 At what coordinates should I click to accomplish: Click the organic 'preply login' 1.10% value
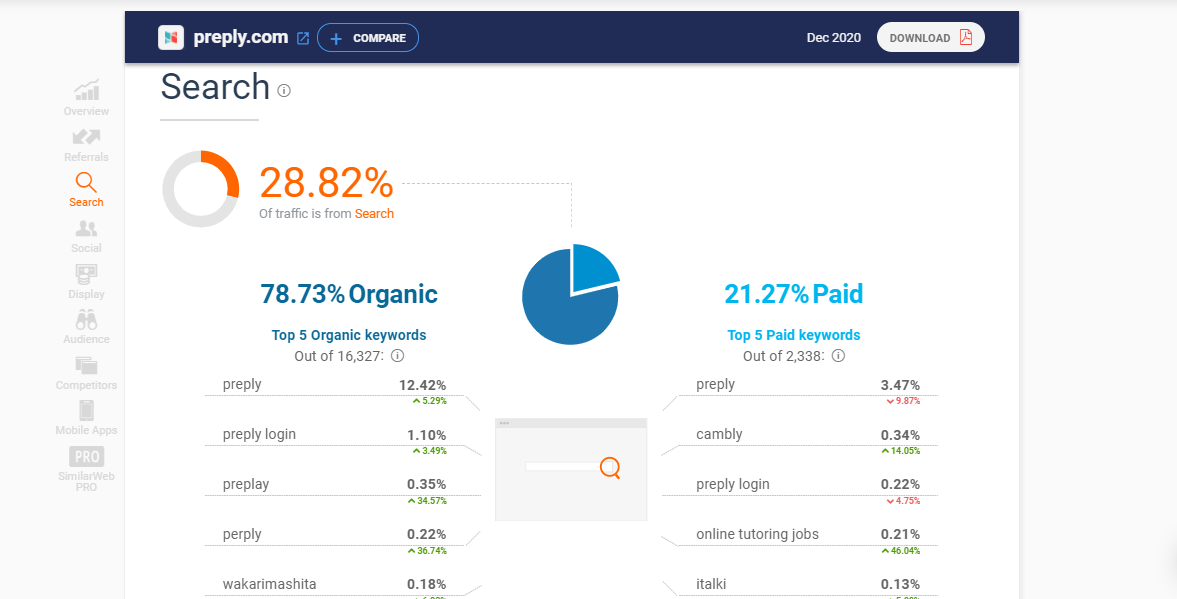pos(426,435)
